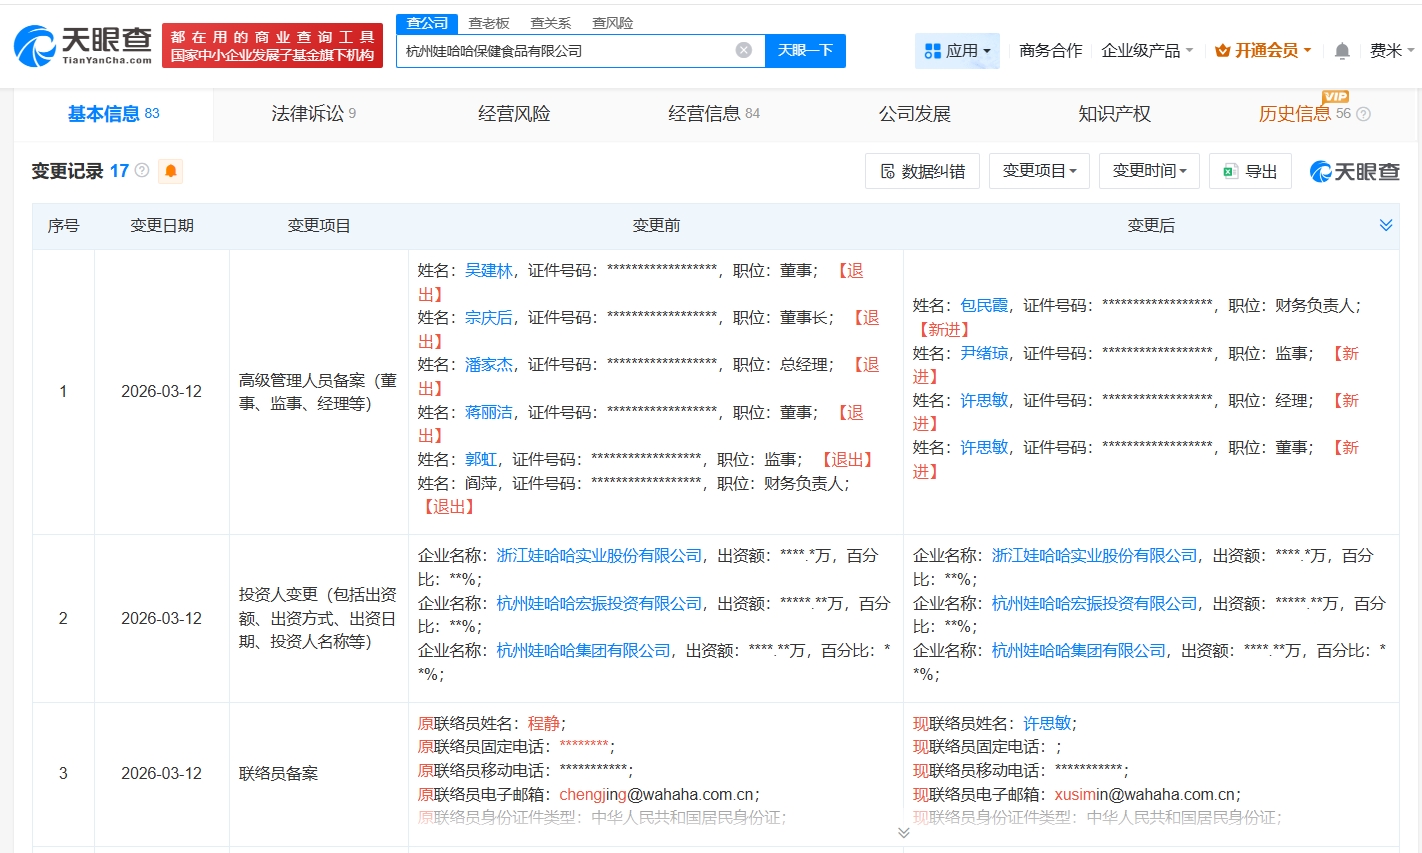The height and width of the screenshot is (853, 1422).
Task: Open the 变更时间 filter dropdown
Action: click(x=1149, y=171)
